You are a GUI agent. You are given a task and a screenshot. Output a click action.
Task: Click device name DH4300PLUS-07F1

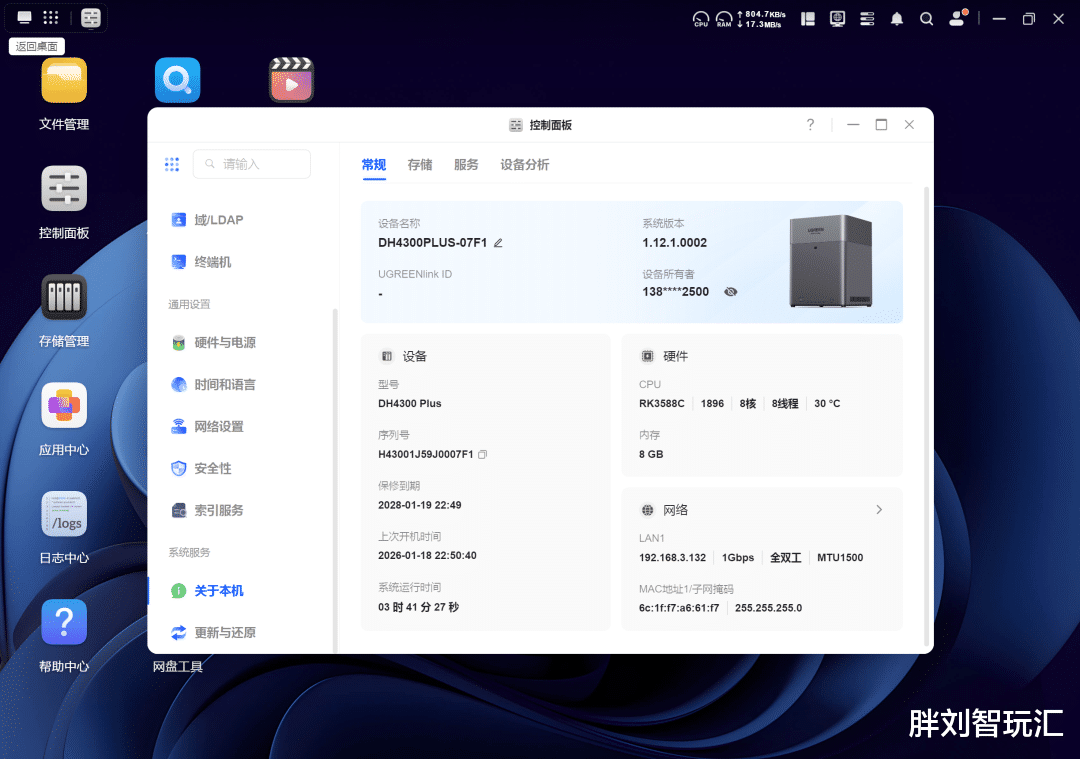433,242
